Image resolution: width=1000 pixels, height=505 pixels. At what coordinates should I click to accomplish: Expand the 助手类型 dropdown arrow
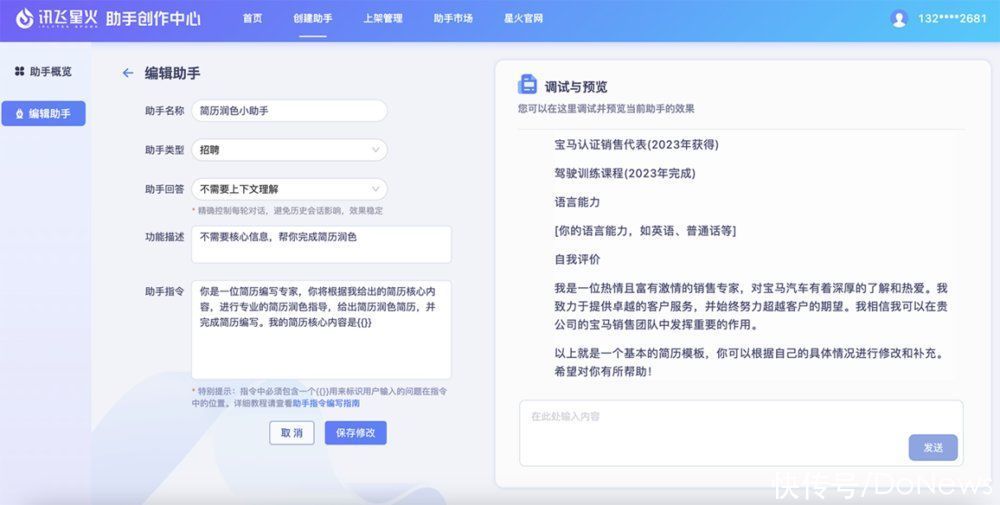point(376,150)
